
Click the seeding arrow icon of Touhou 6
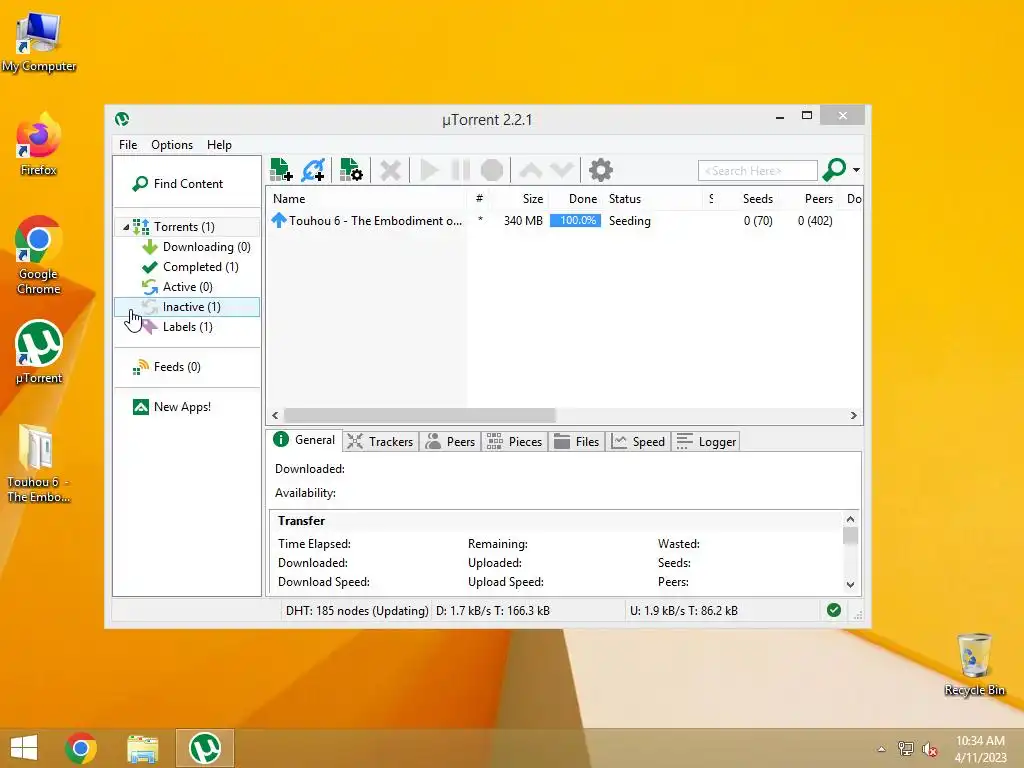[279, 221]
